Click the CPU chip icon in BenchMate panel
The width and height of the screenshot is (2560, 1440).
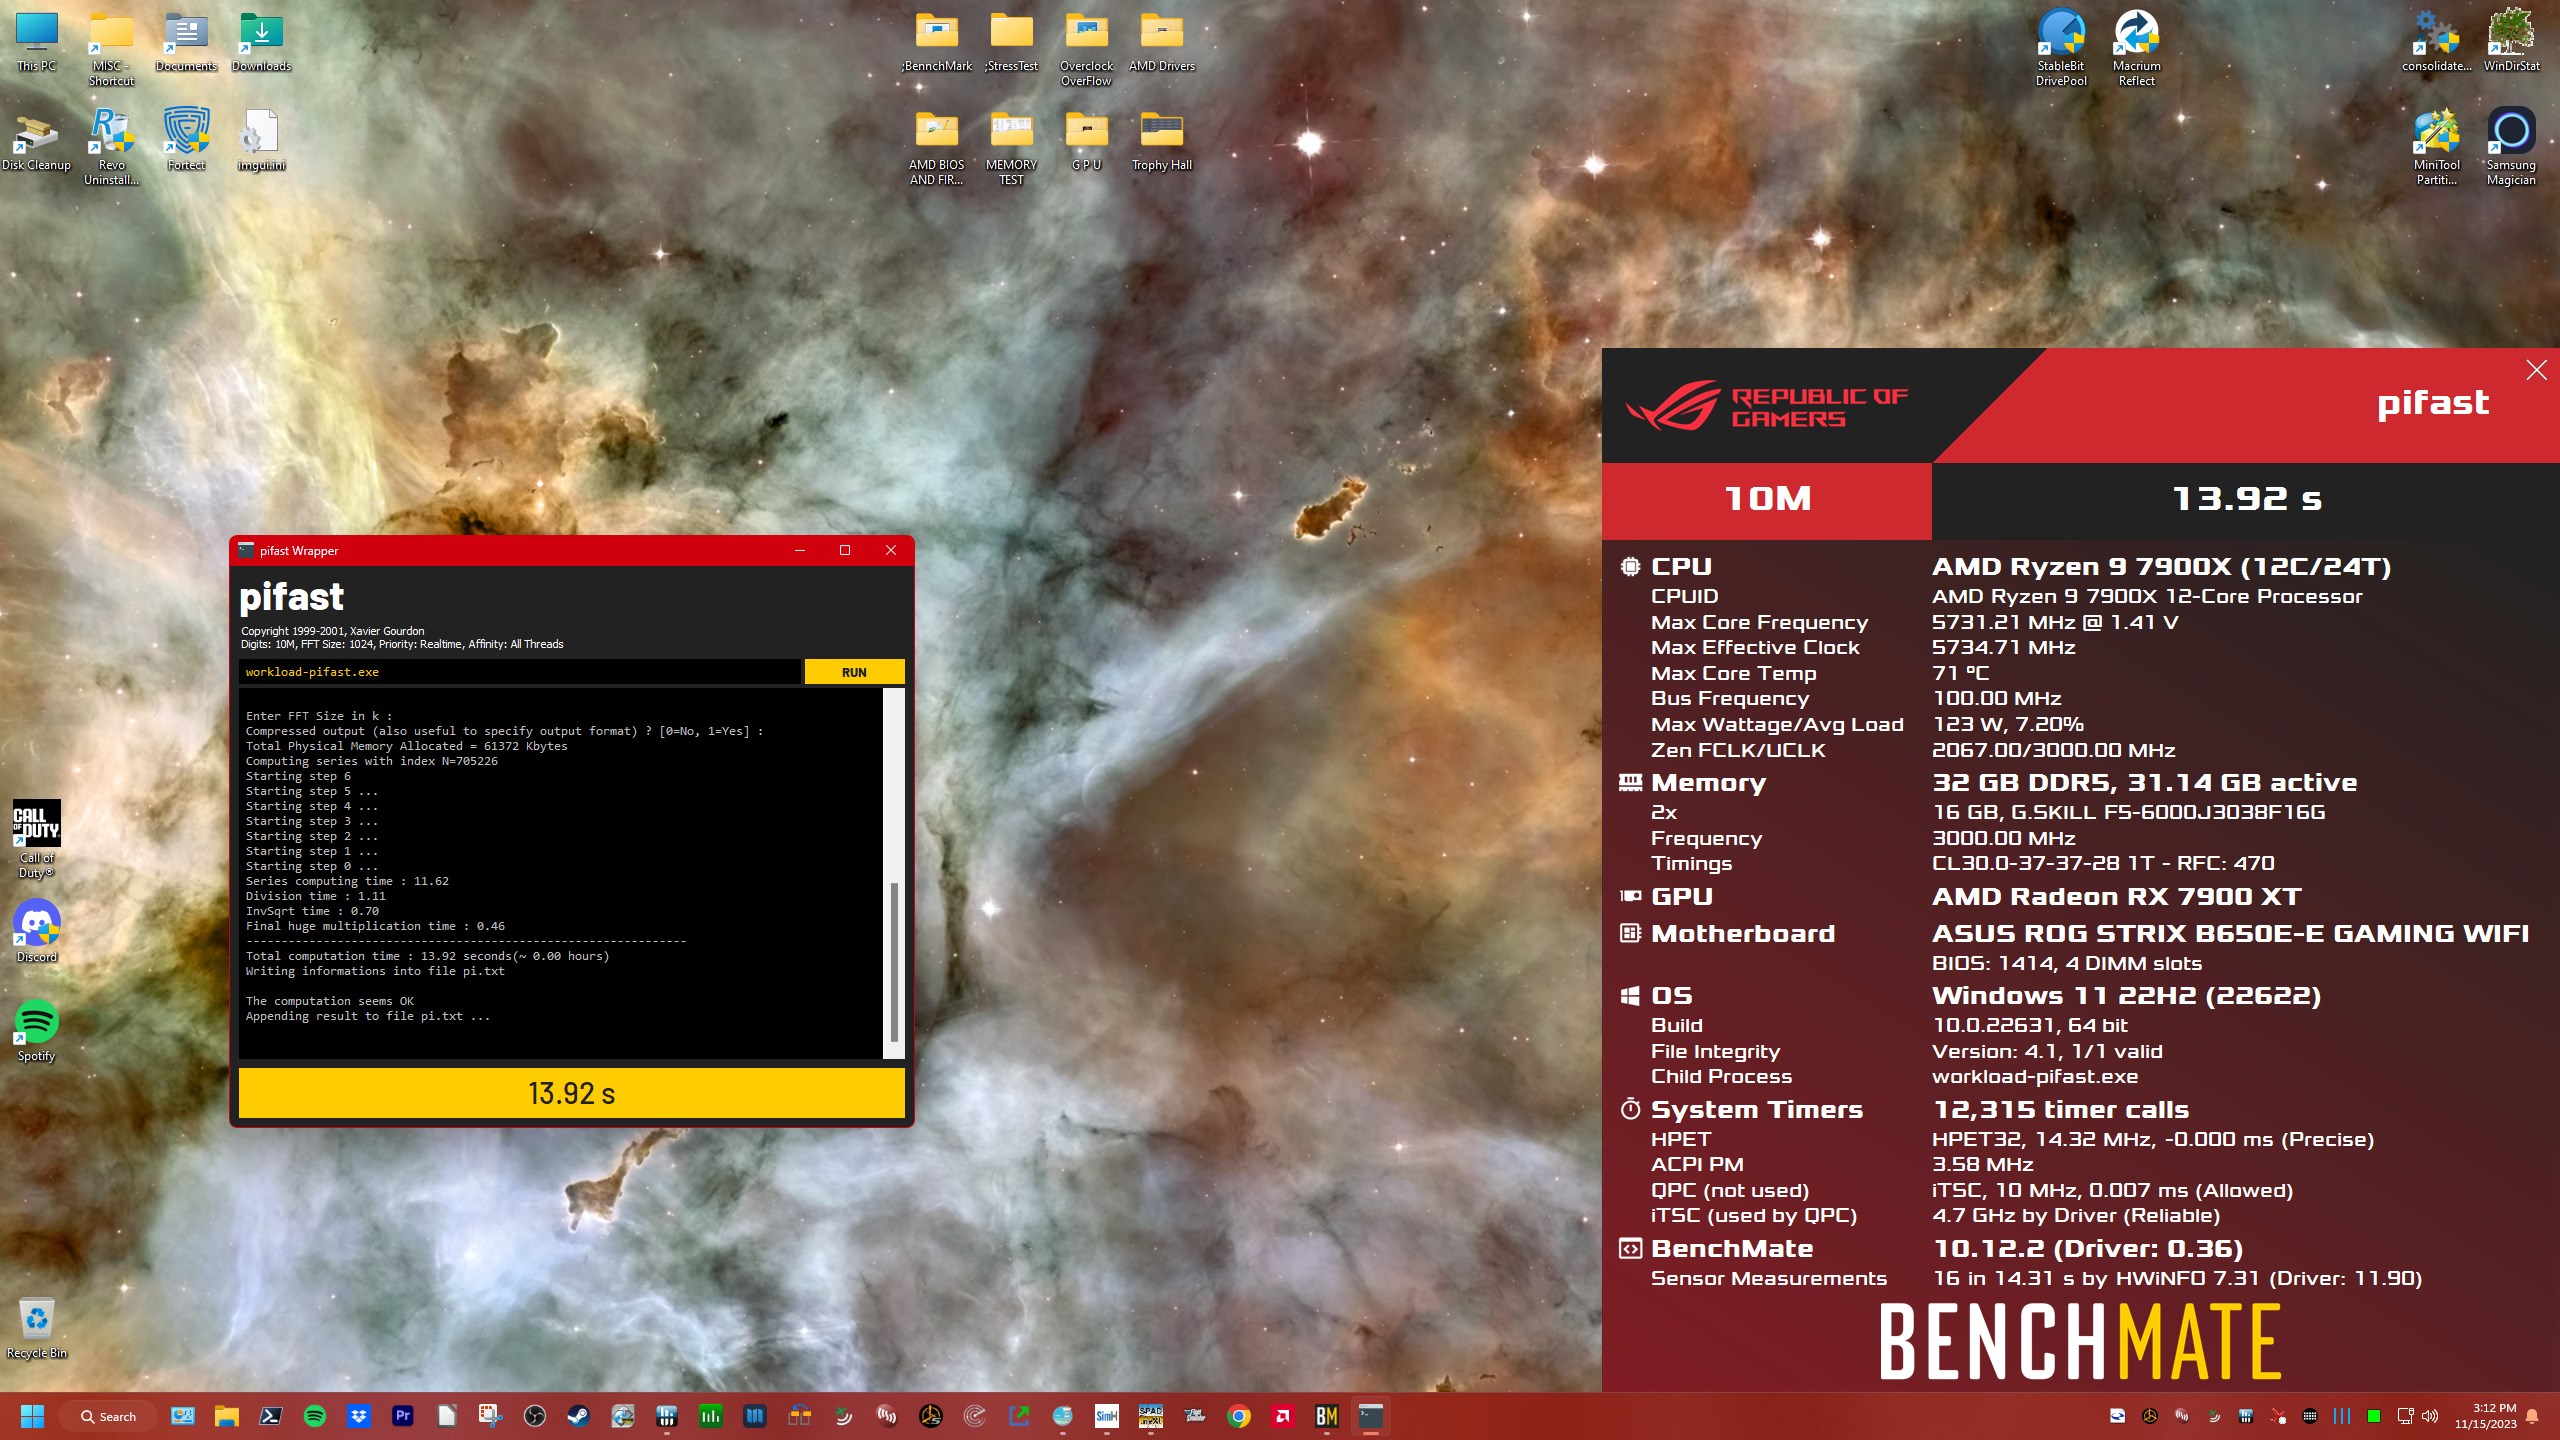pos(1630,566)
